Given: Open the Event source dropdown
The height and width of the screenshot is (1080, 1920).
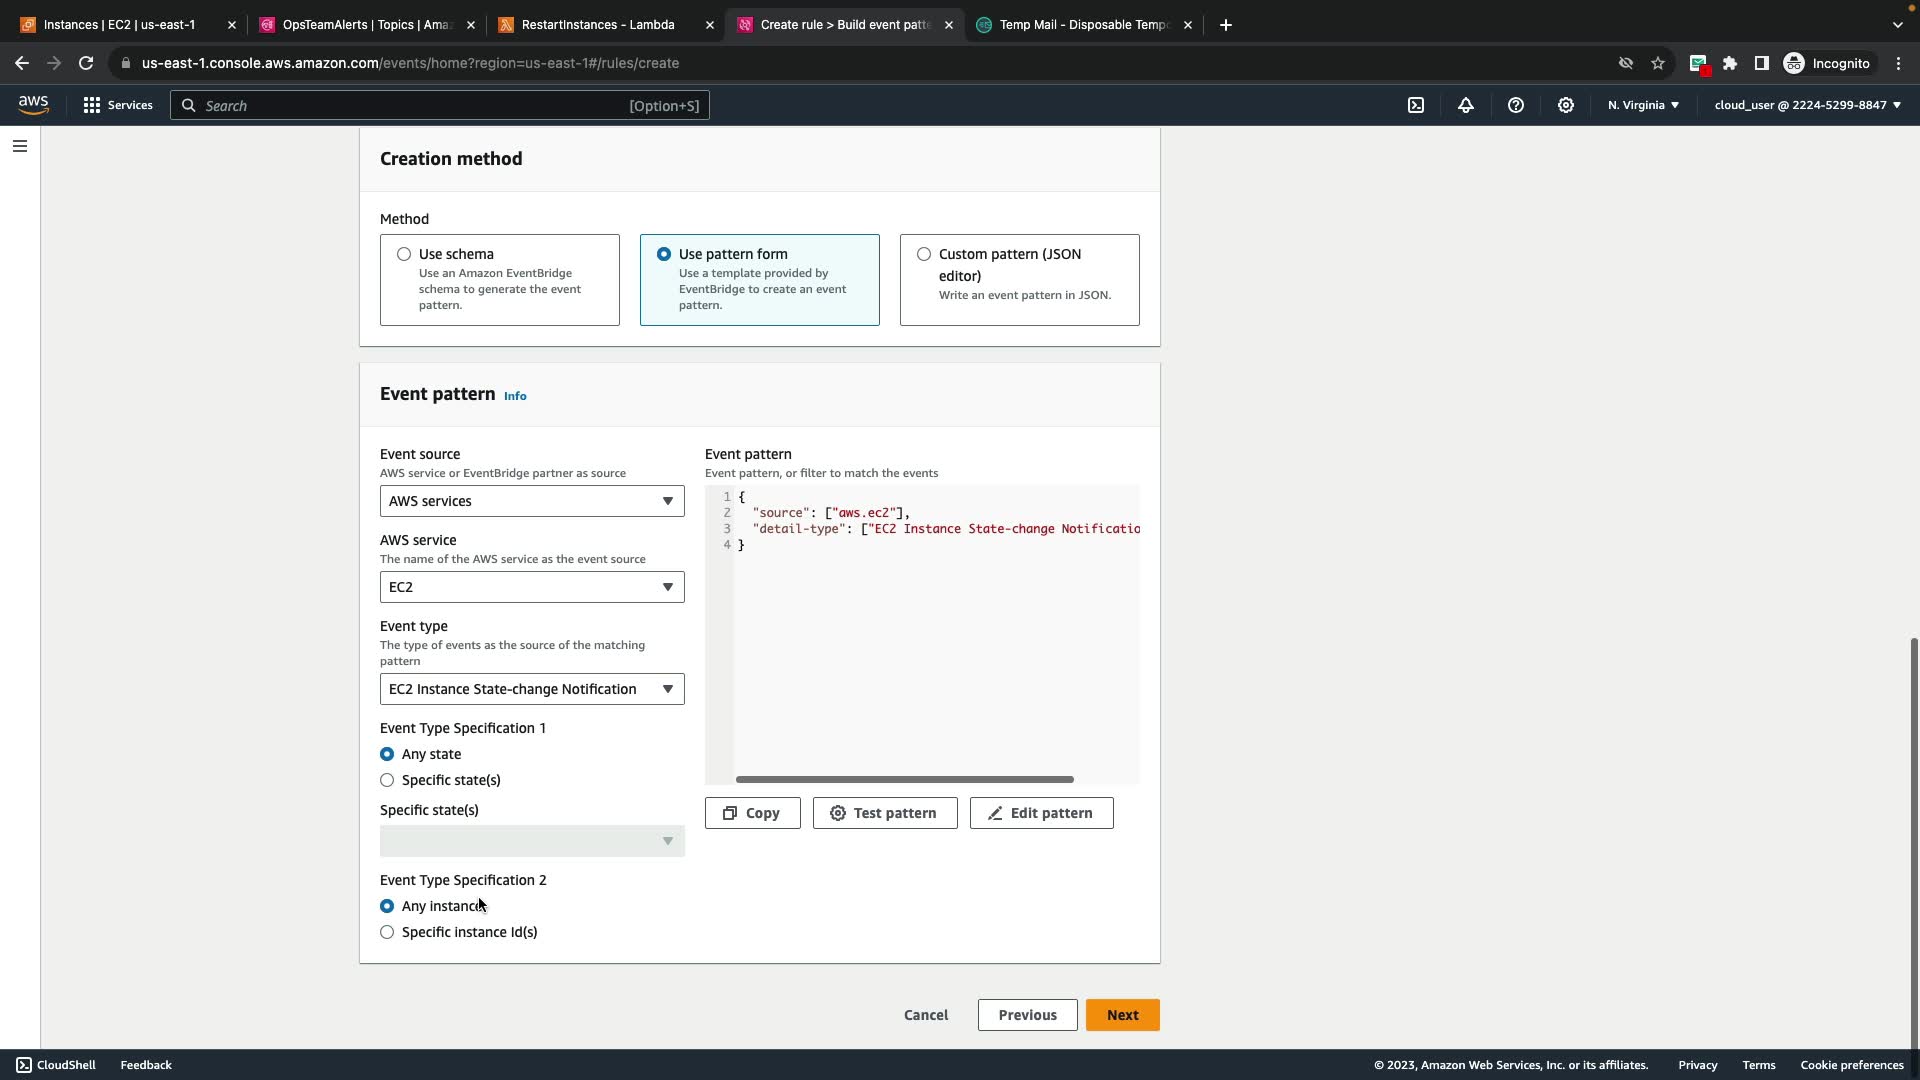Looking at the screenshot, I should (x=532, y=501).
